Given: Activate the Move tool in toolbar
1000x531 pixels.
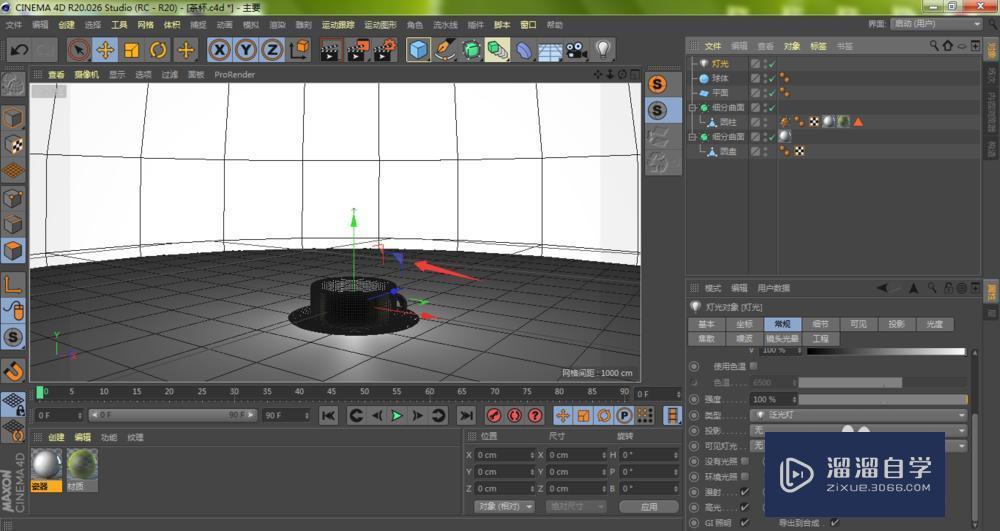Looking at the screenshot, I should [x=105, y=50].
